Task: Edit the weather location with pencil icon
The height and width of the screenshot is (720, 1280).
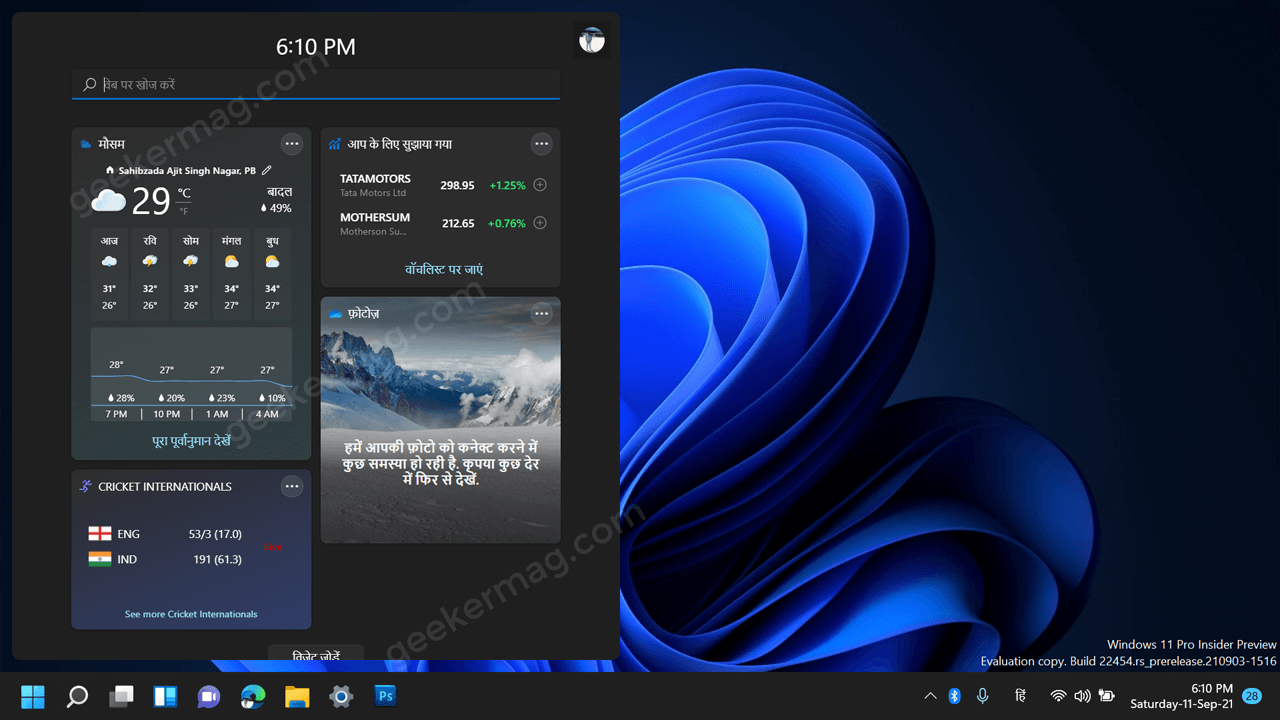Action: 266,171
